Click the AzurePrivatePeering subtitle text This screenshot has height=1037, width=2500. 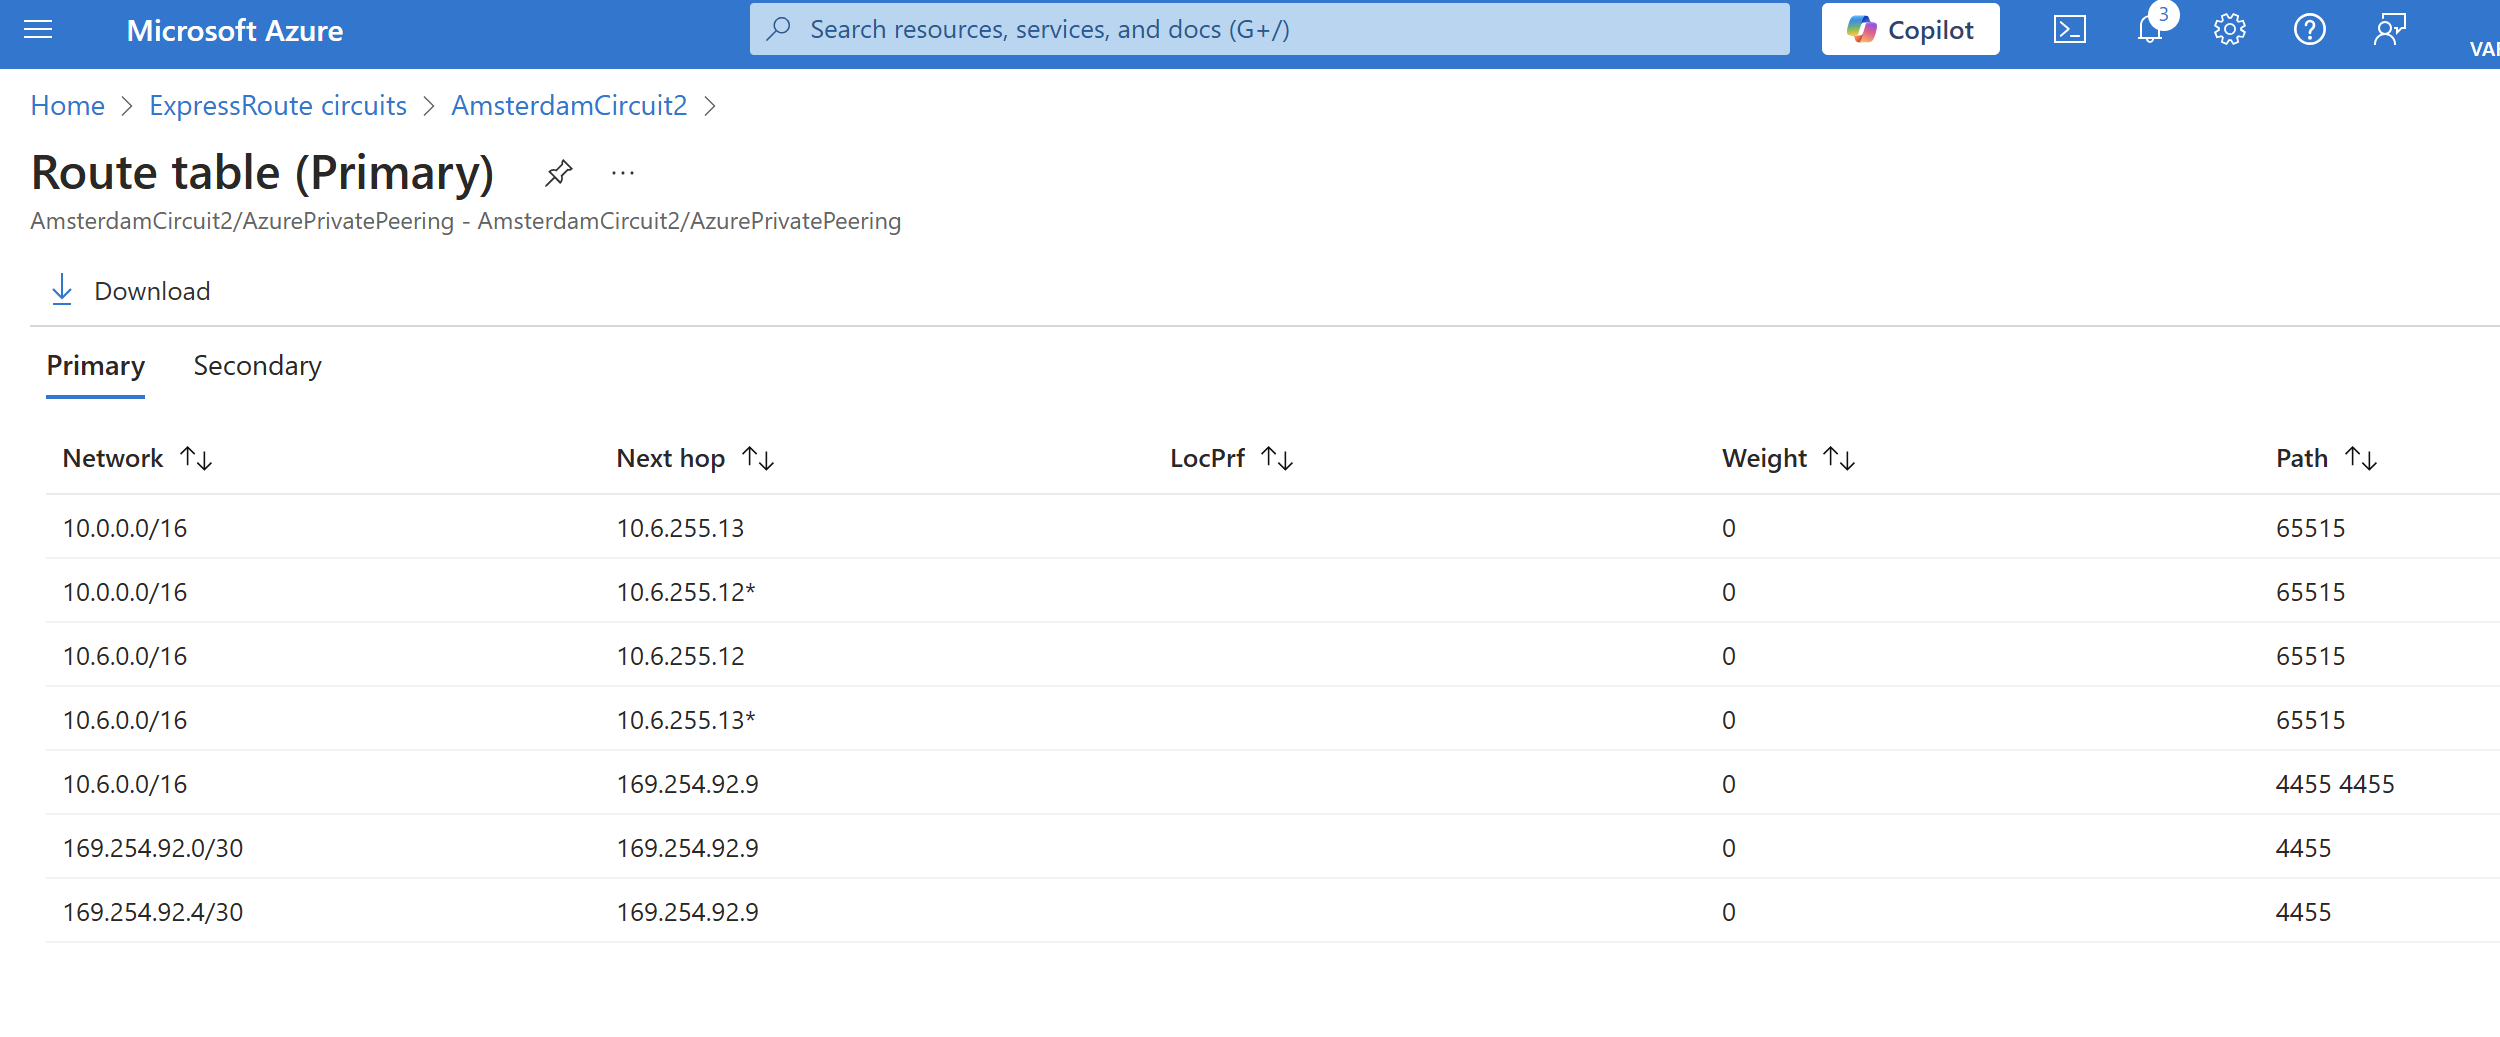pyautogui.click(x=466, y=221)
